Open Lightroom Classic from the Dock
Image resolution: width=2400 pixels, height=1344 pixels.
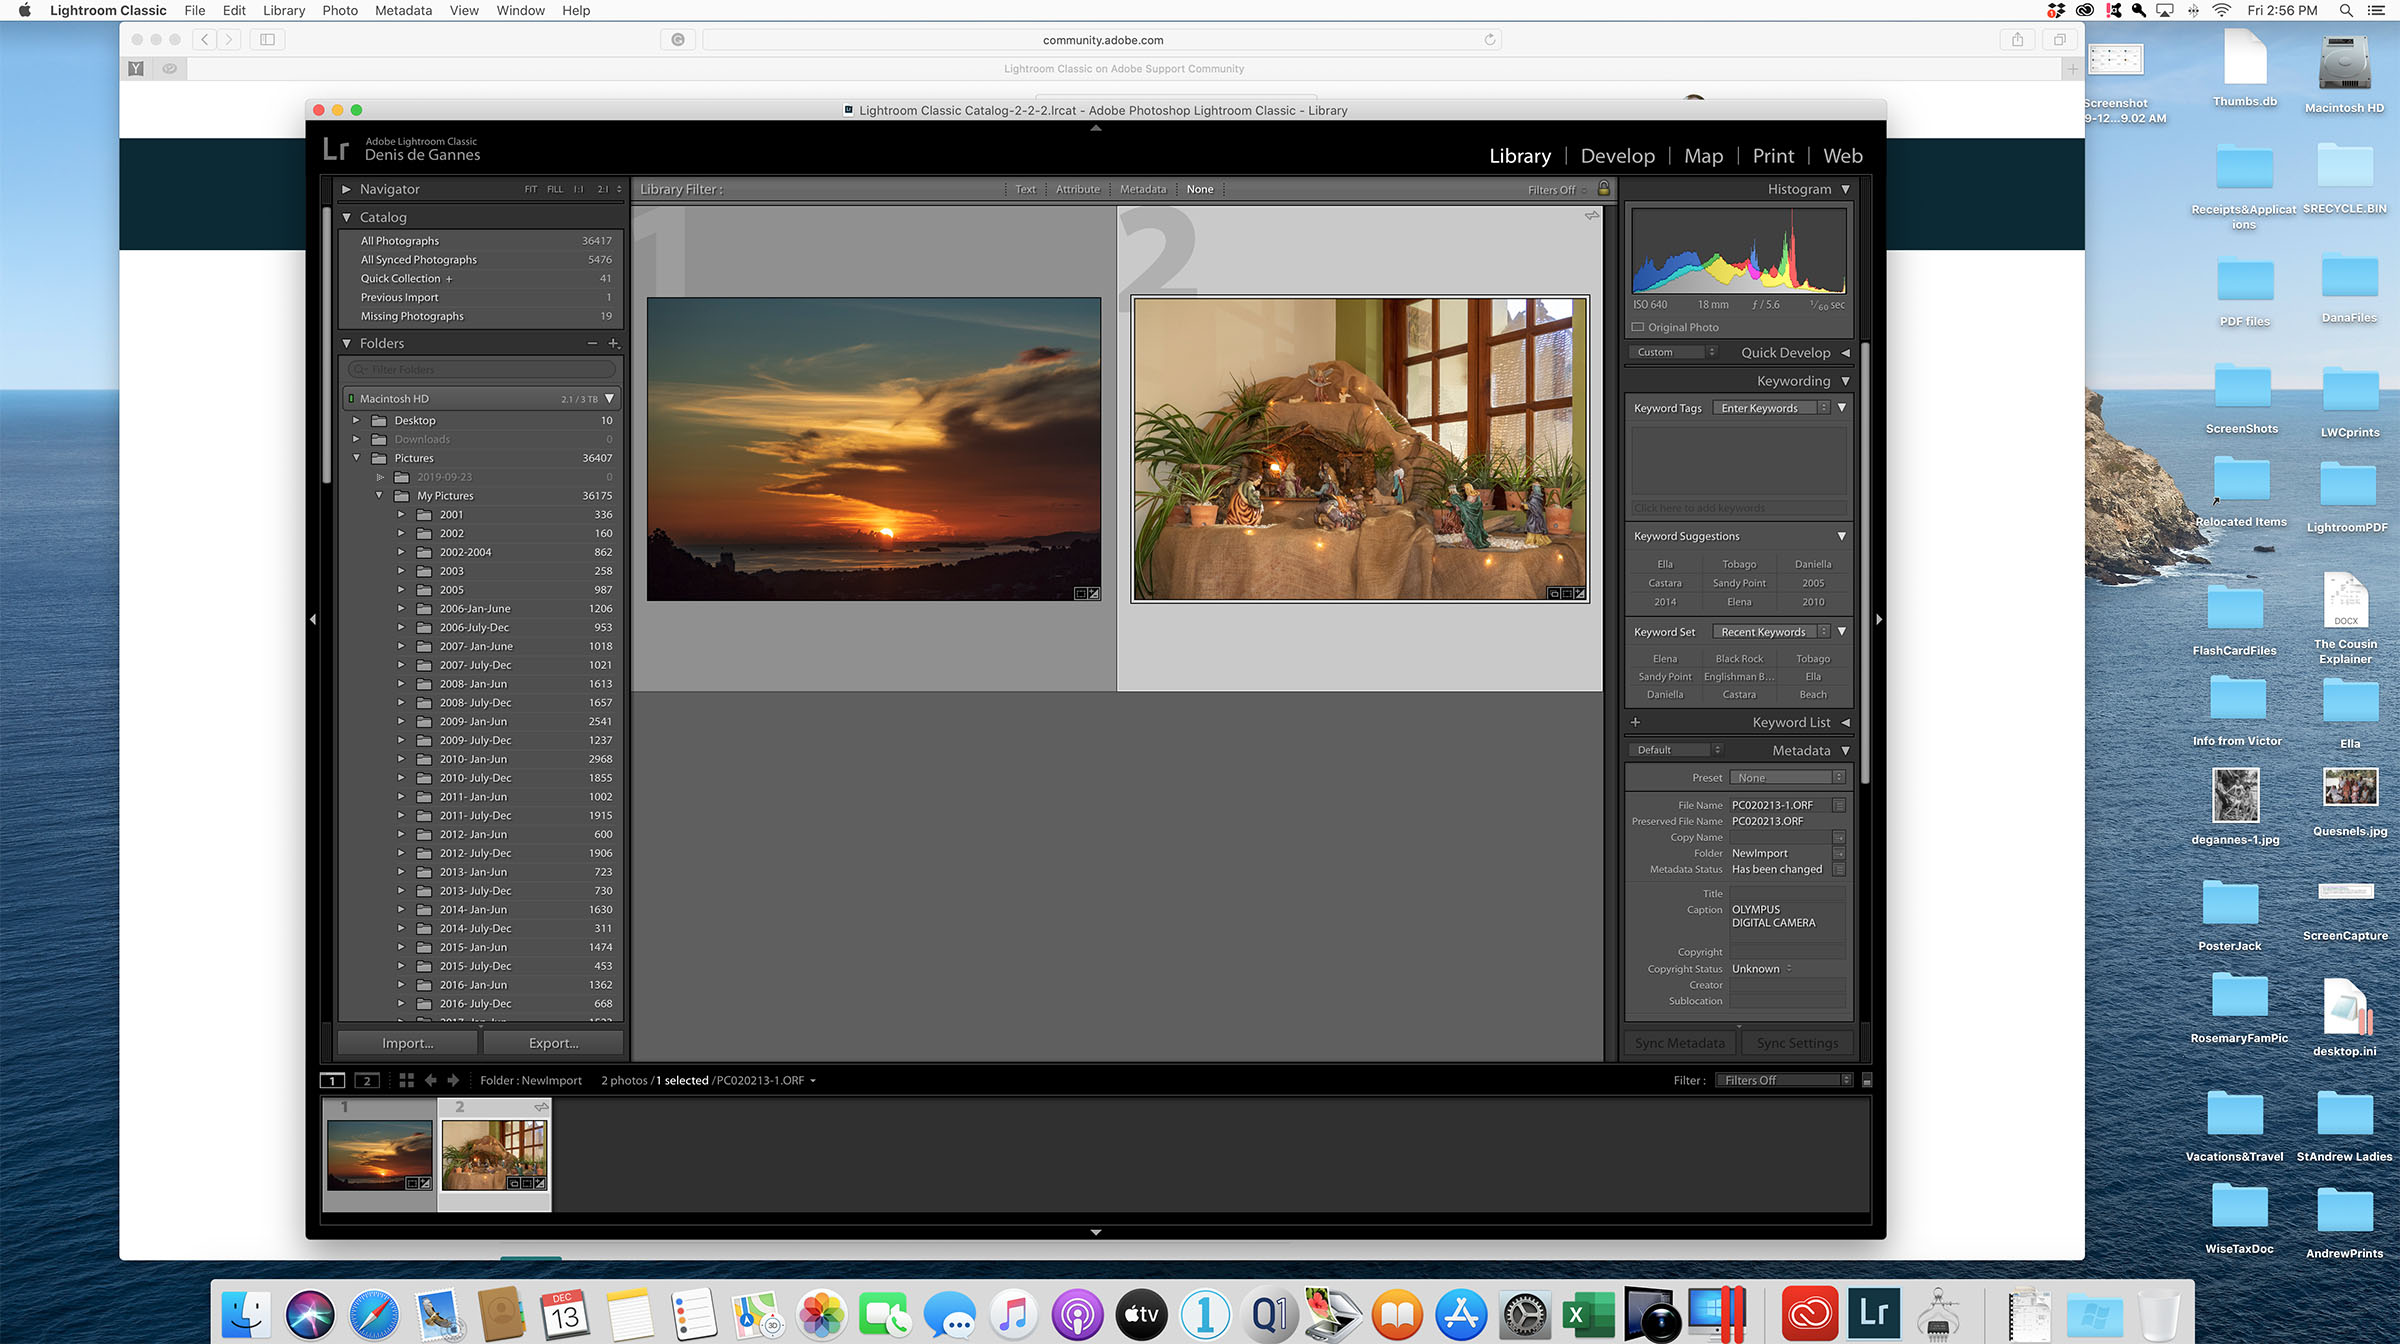1874,1312
